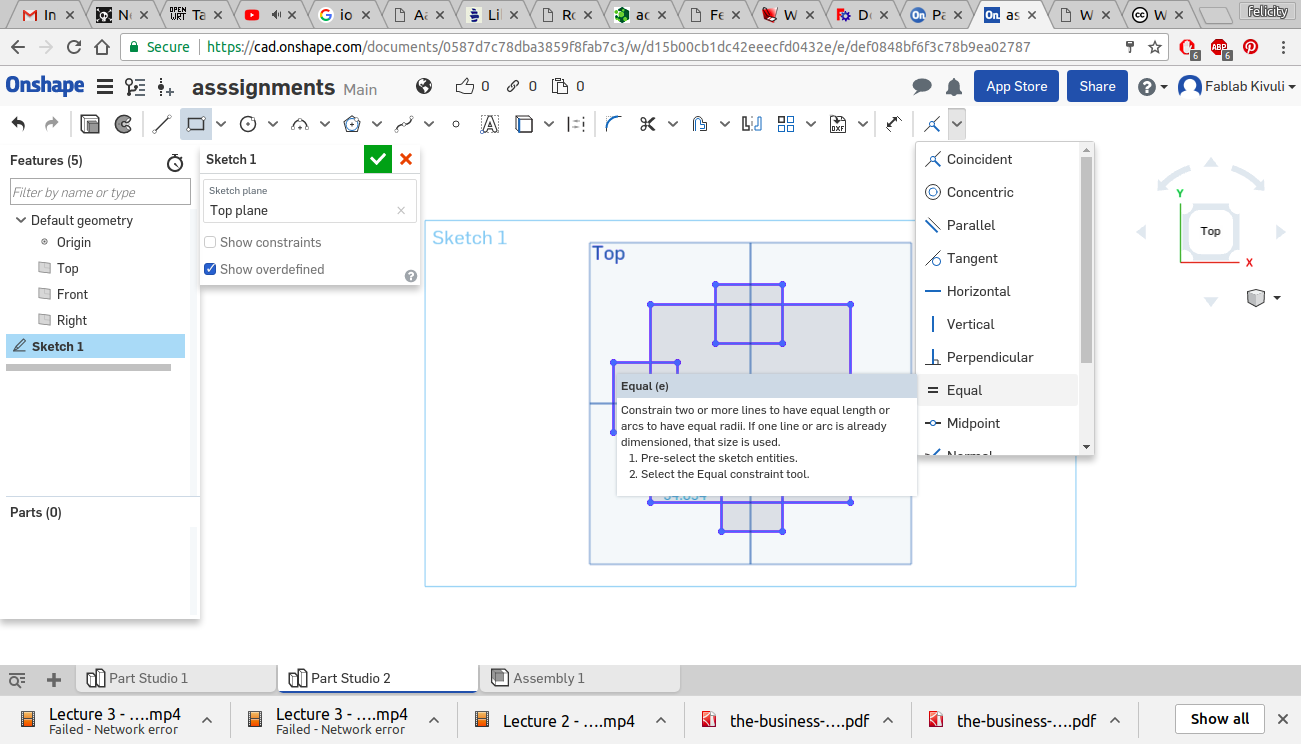The image size is (1301, 744).
Task: Click the Share button
Action: (1097, 86)
